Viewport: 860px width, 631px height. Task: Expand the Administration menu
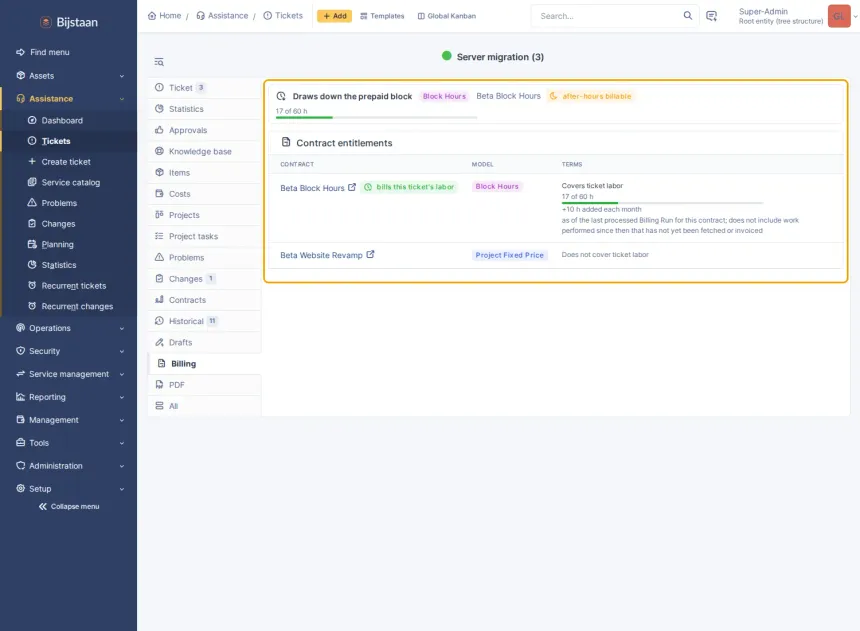click(69, 466)
